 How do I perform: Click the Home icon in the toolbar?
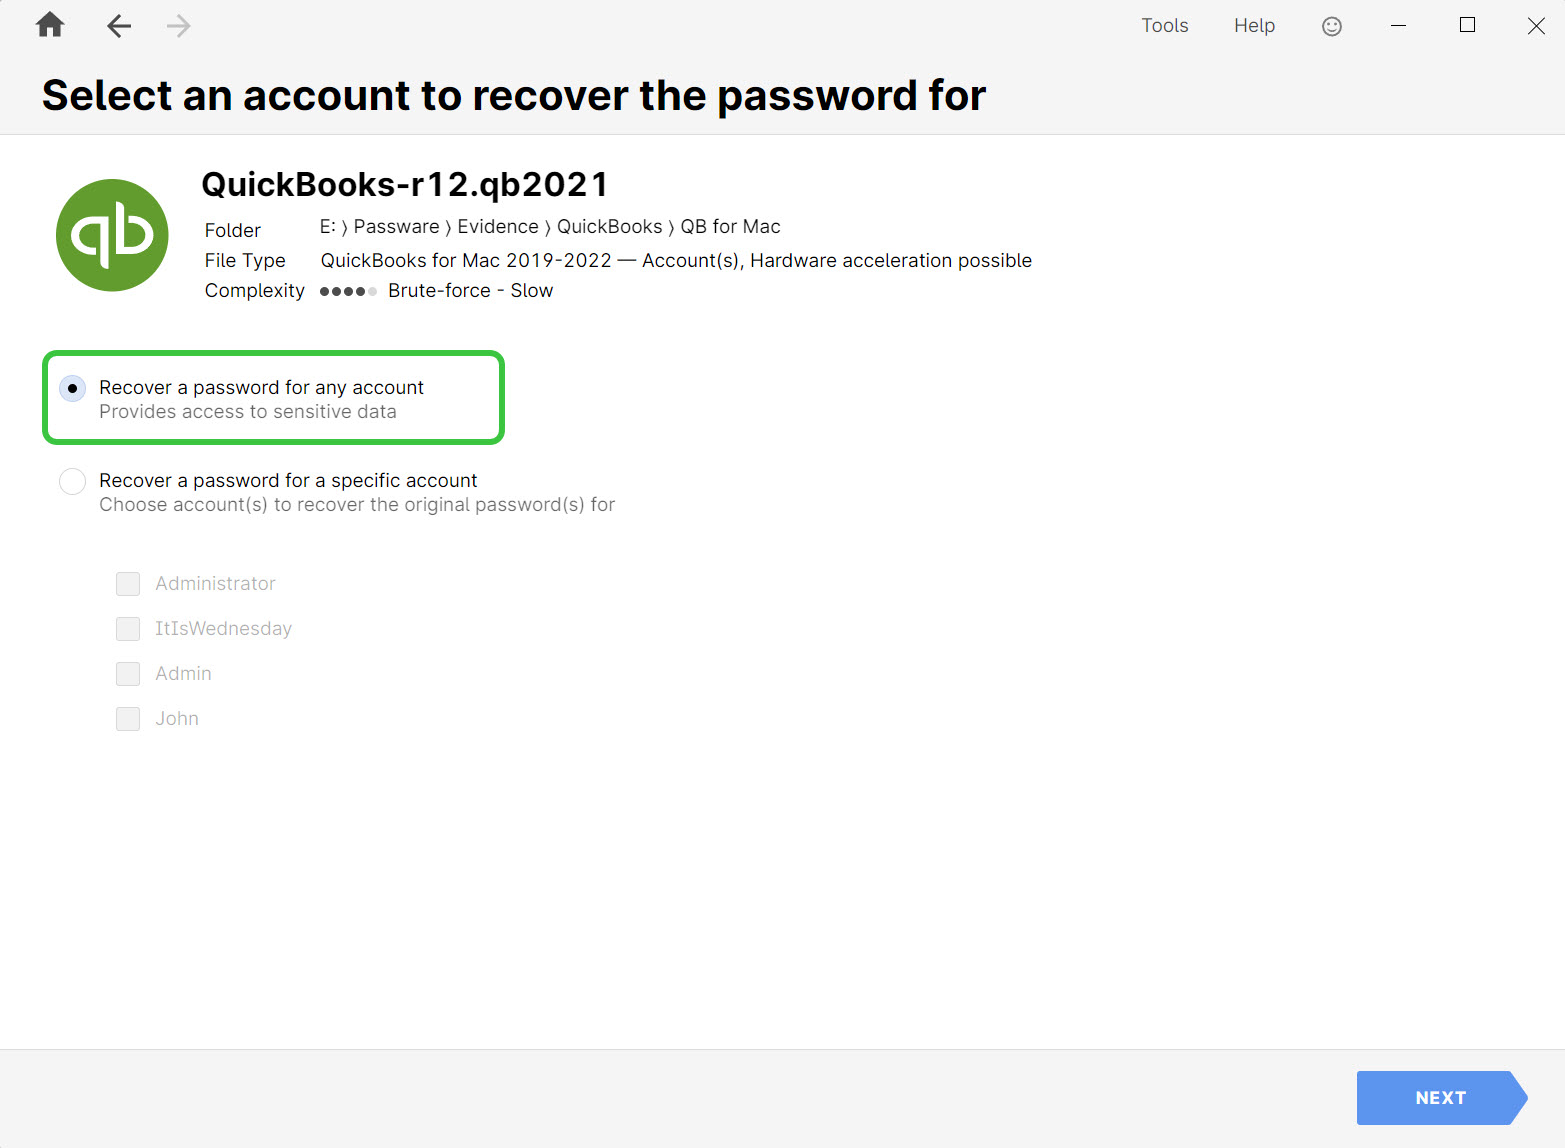tap(49, 25)
